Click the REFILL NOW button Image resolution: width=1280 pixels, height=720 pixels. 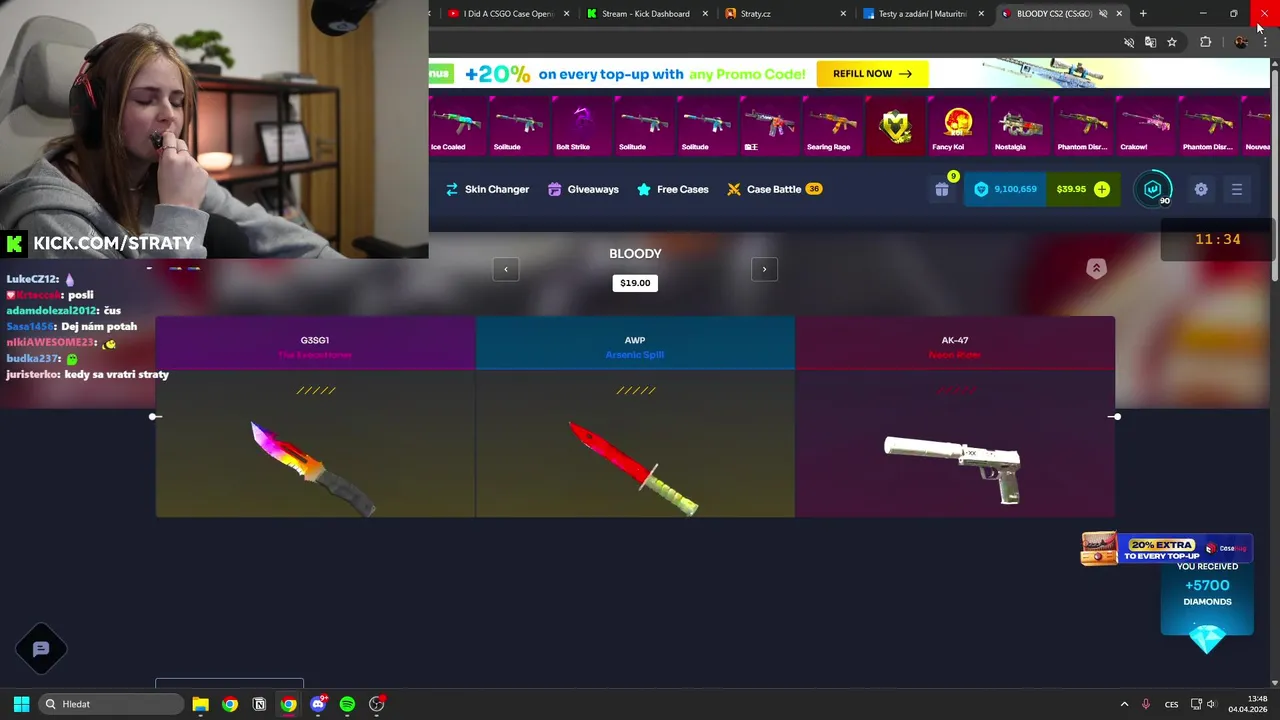872,74
